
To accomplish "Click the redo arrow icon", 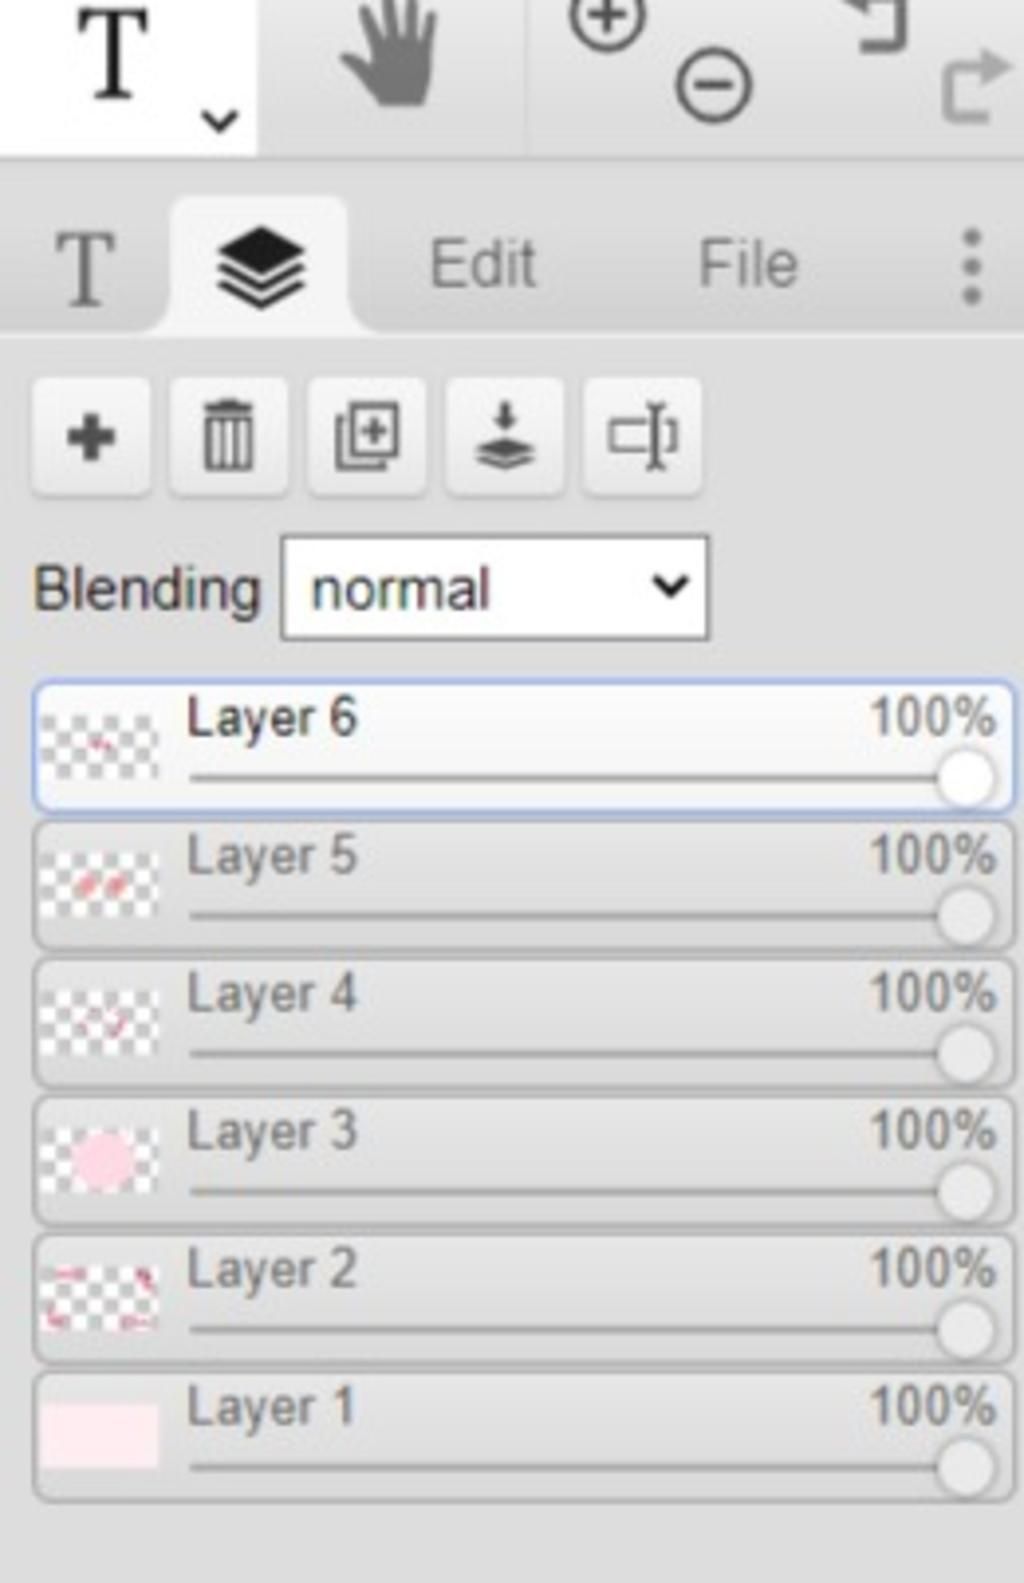I will coord(973,86).
